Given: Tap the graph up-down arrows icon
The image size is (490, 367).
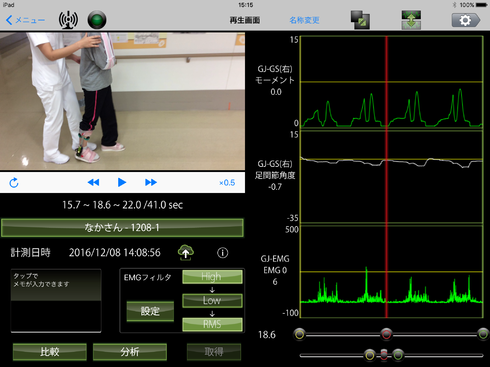Looking at the screenshot, I should click(411, 20).
